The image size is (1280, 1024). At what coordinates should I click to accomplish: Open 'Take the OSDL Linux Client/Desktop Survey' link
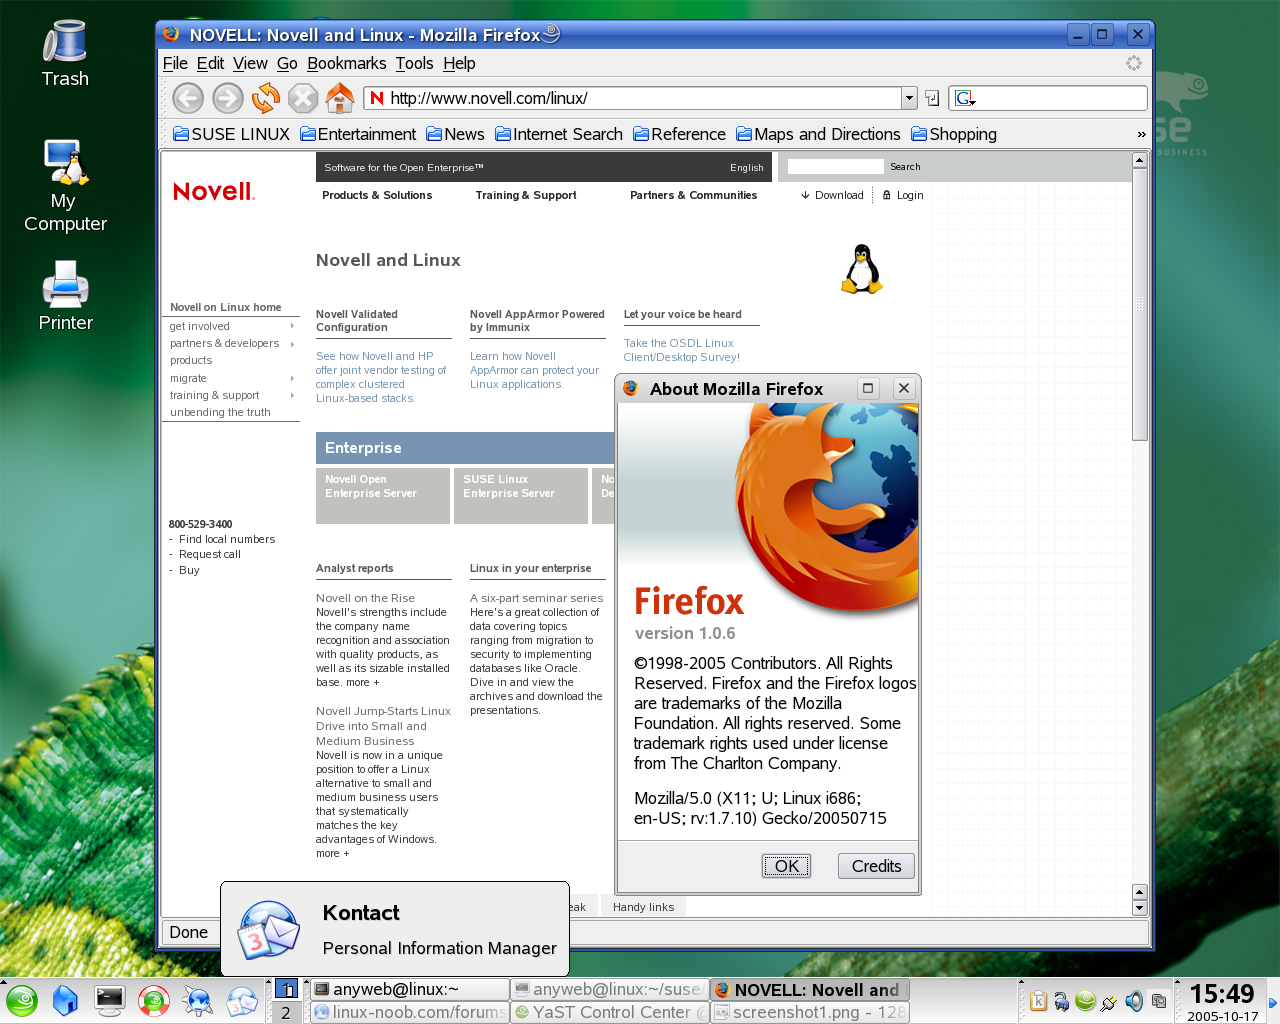tap(682, 350)
